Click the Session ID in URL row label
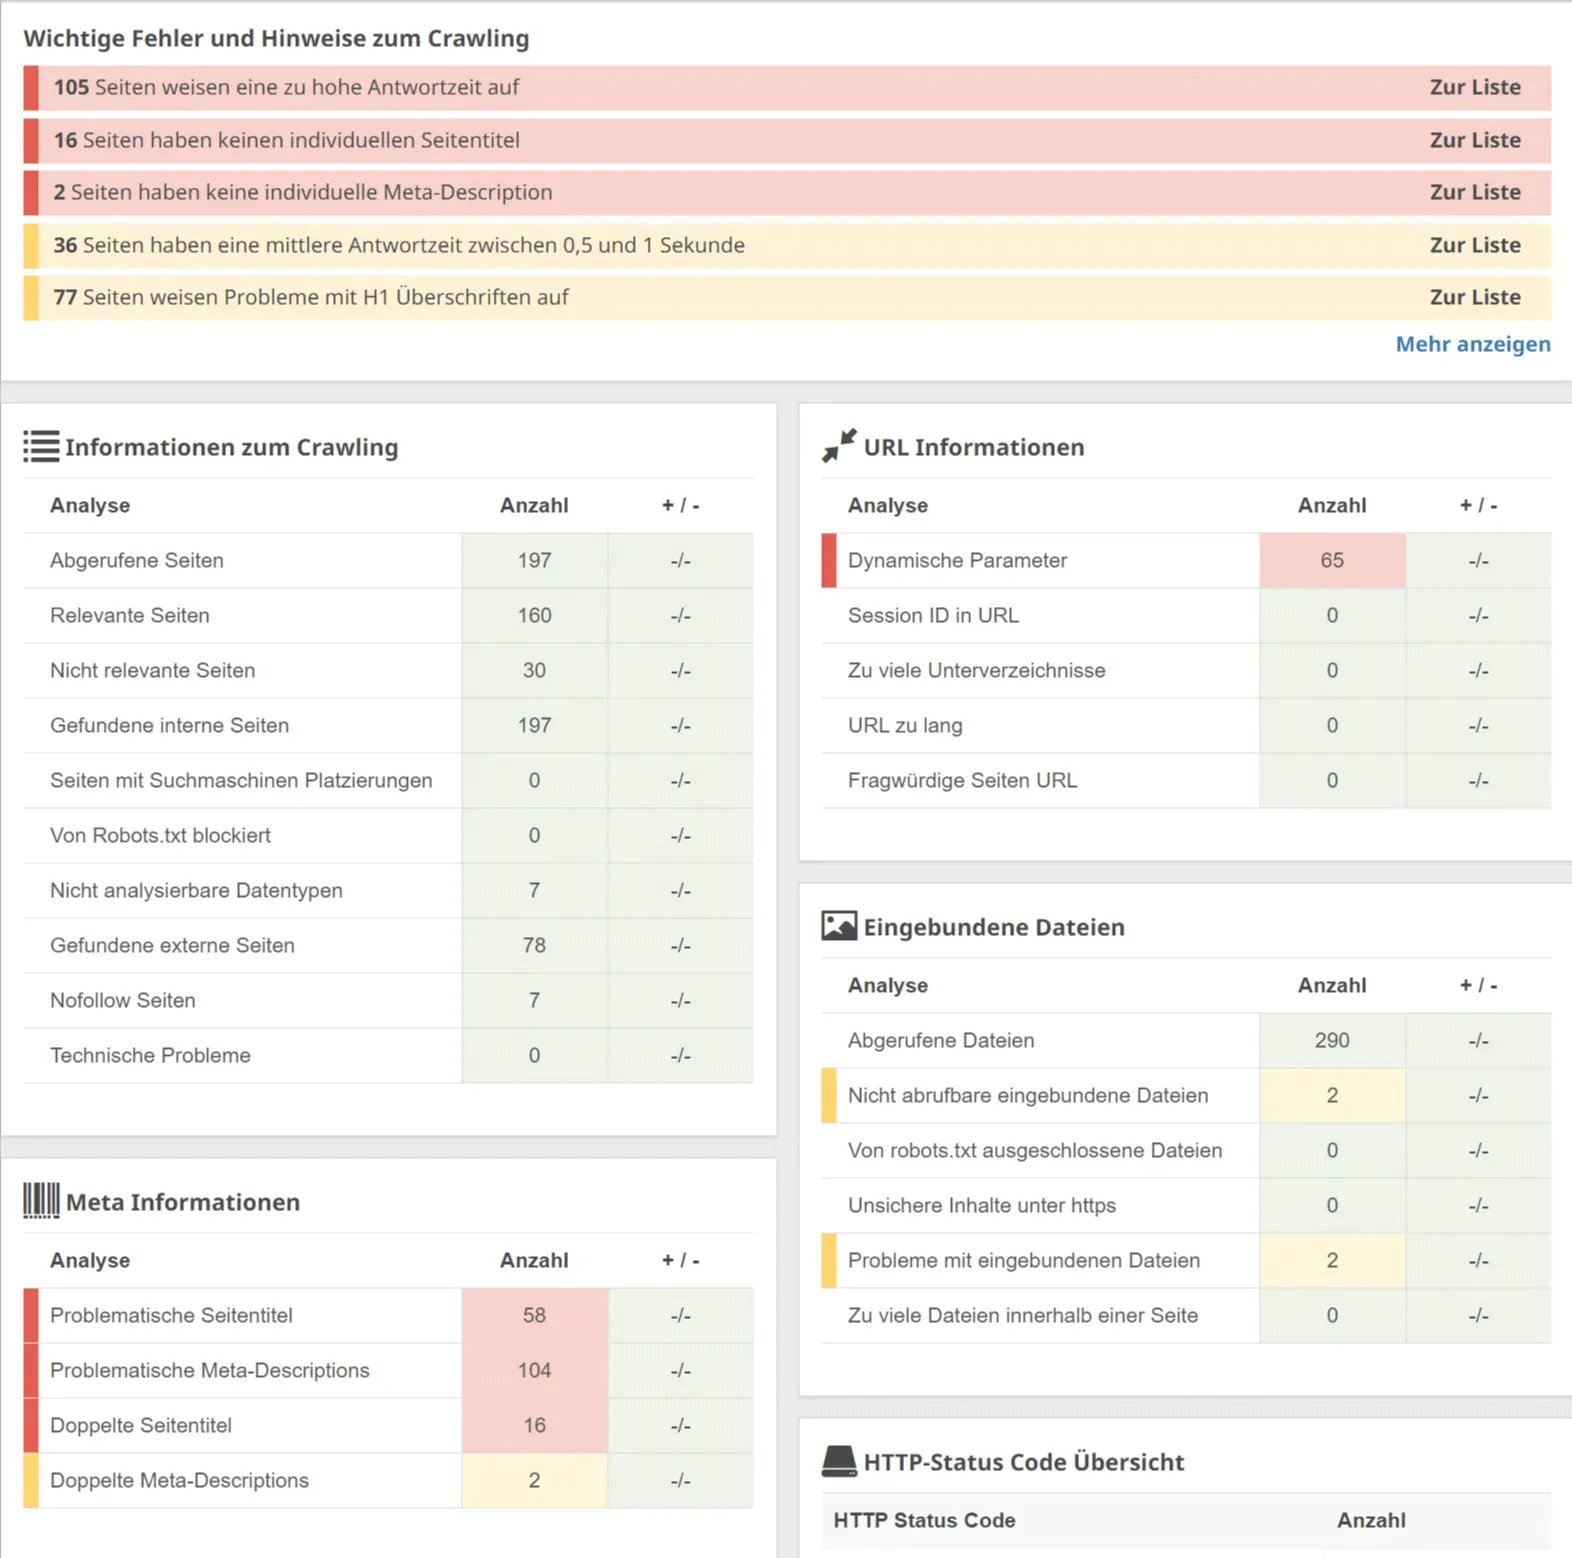The image size is (1572, 1558). 933,615
